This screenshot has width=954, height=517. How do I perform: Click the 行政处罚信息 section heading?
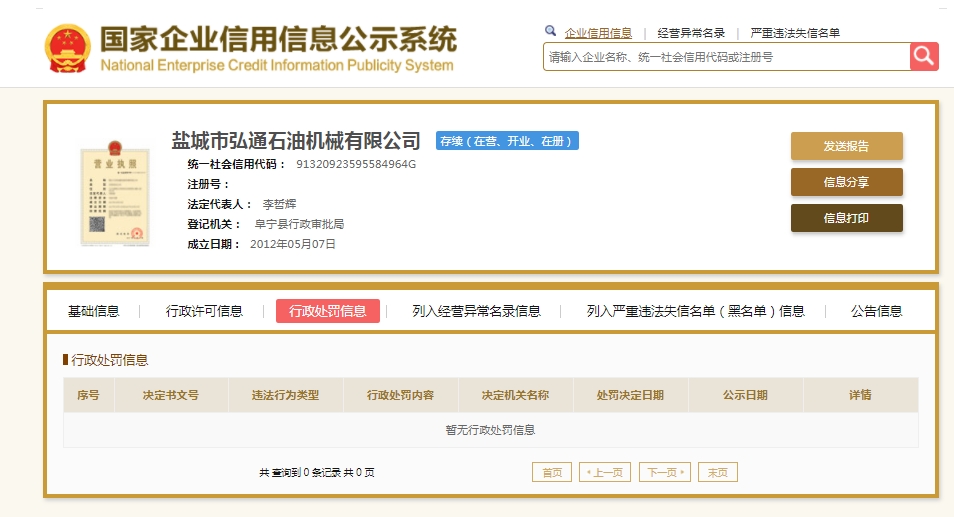click(x=110, y=360)
